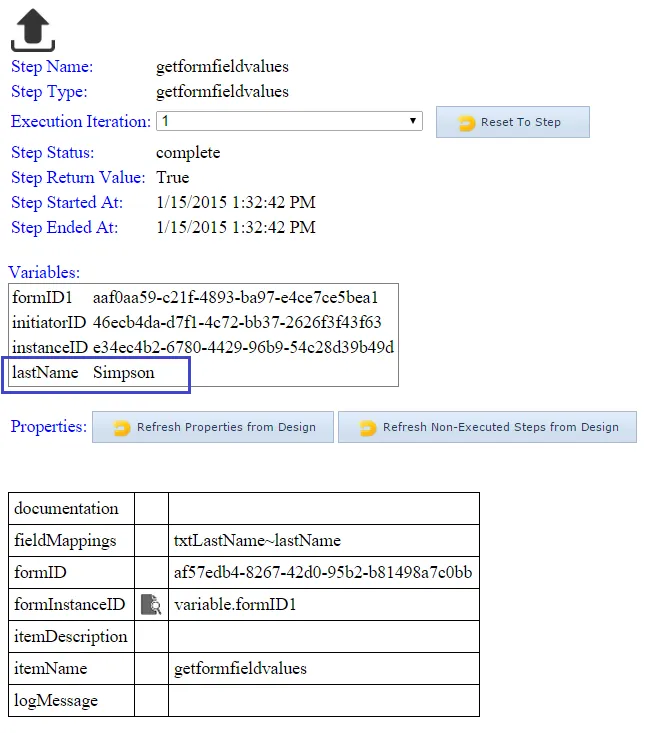Click the Step Name label
662x733 pixels.
coord(52,66)
